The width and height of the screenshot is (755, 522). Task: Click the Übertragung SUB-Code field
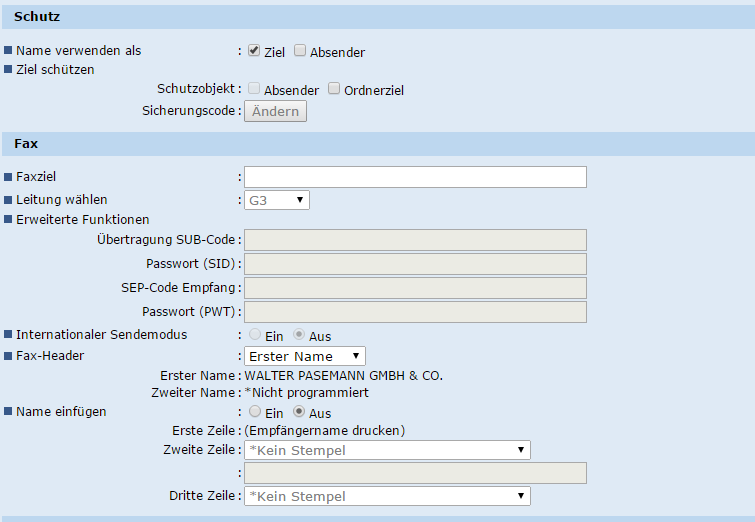(x=415, y=240)
